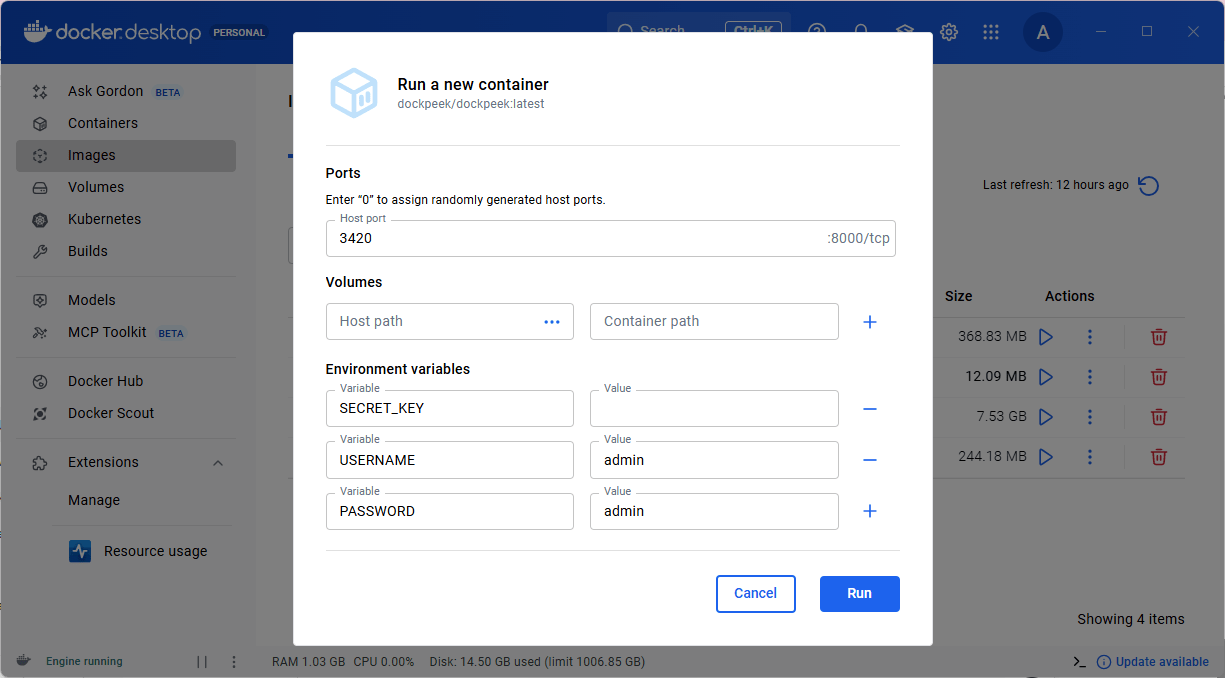The image size is (1225, 678).
Task: Delete the 368.83 MB image via trash icon
Action: 1158,337
